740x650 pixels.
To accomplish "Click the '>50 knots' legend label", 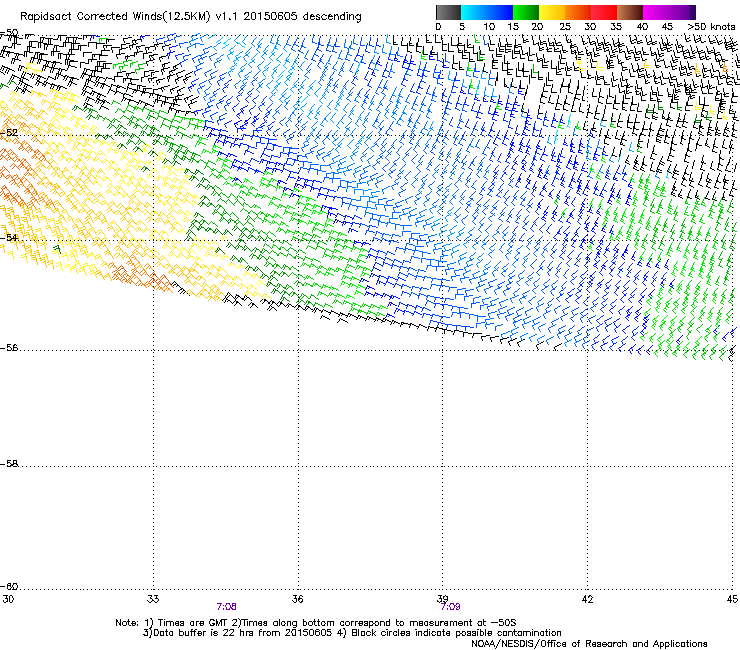I will click(711, 27).
